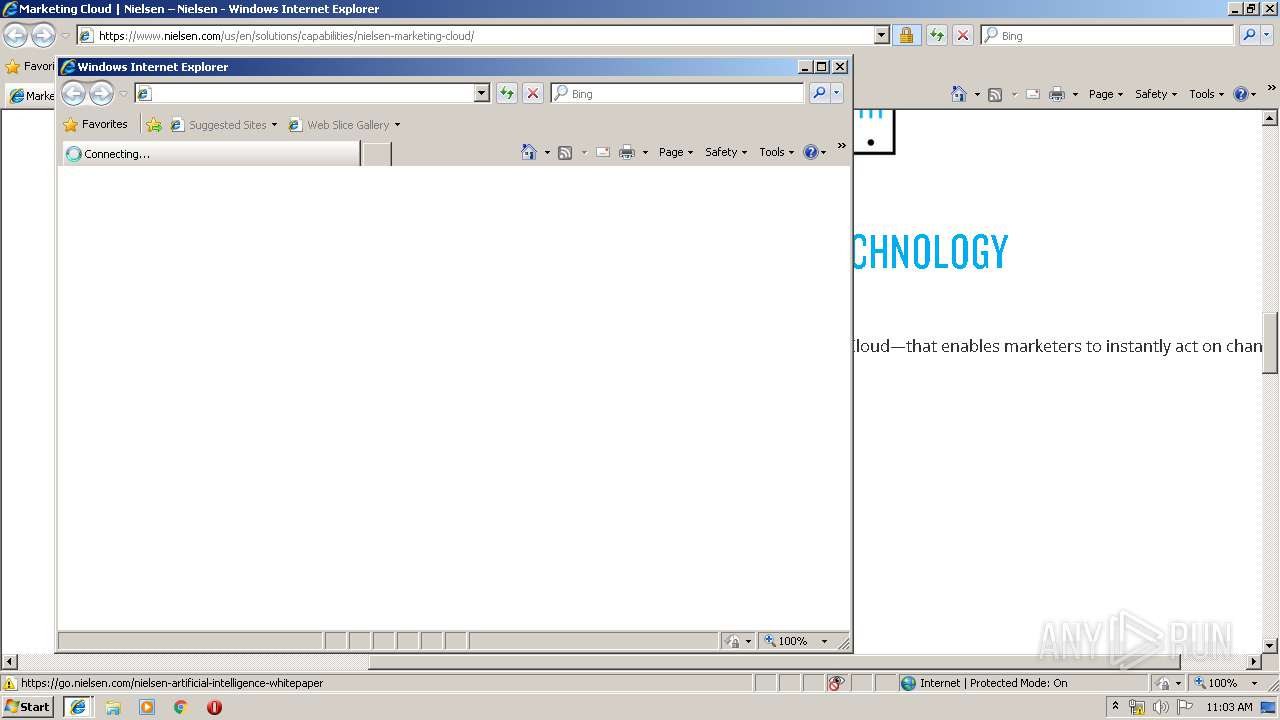This screenshot has width=1280, height=720.
Task: Open Safety menu in the front window
Action: (x=726, y=152)
